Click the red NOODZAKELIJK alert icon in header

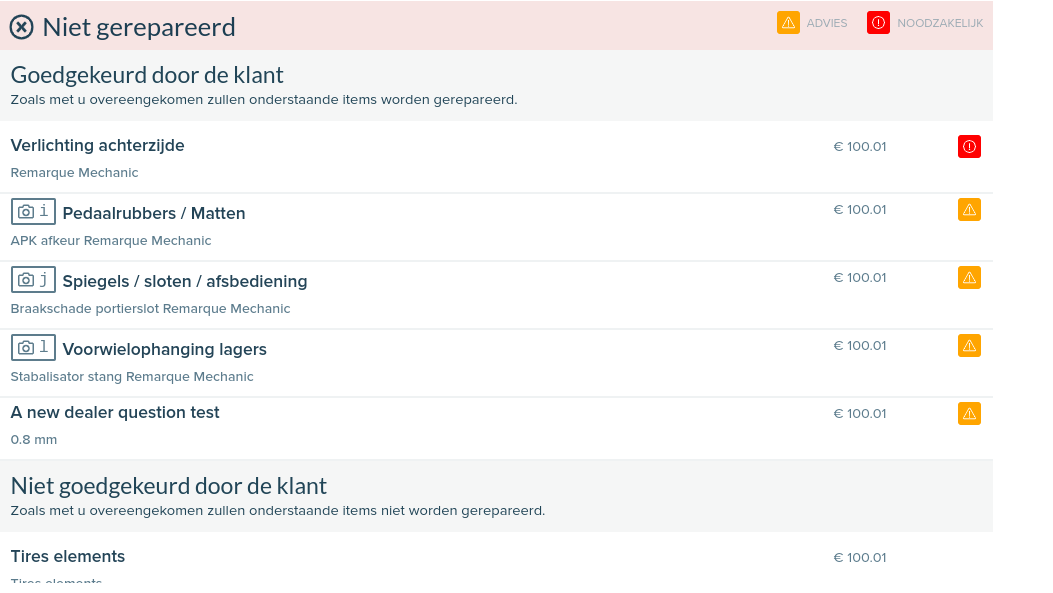tap(878, 23)
